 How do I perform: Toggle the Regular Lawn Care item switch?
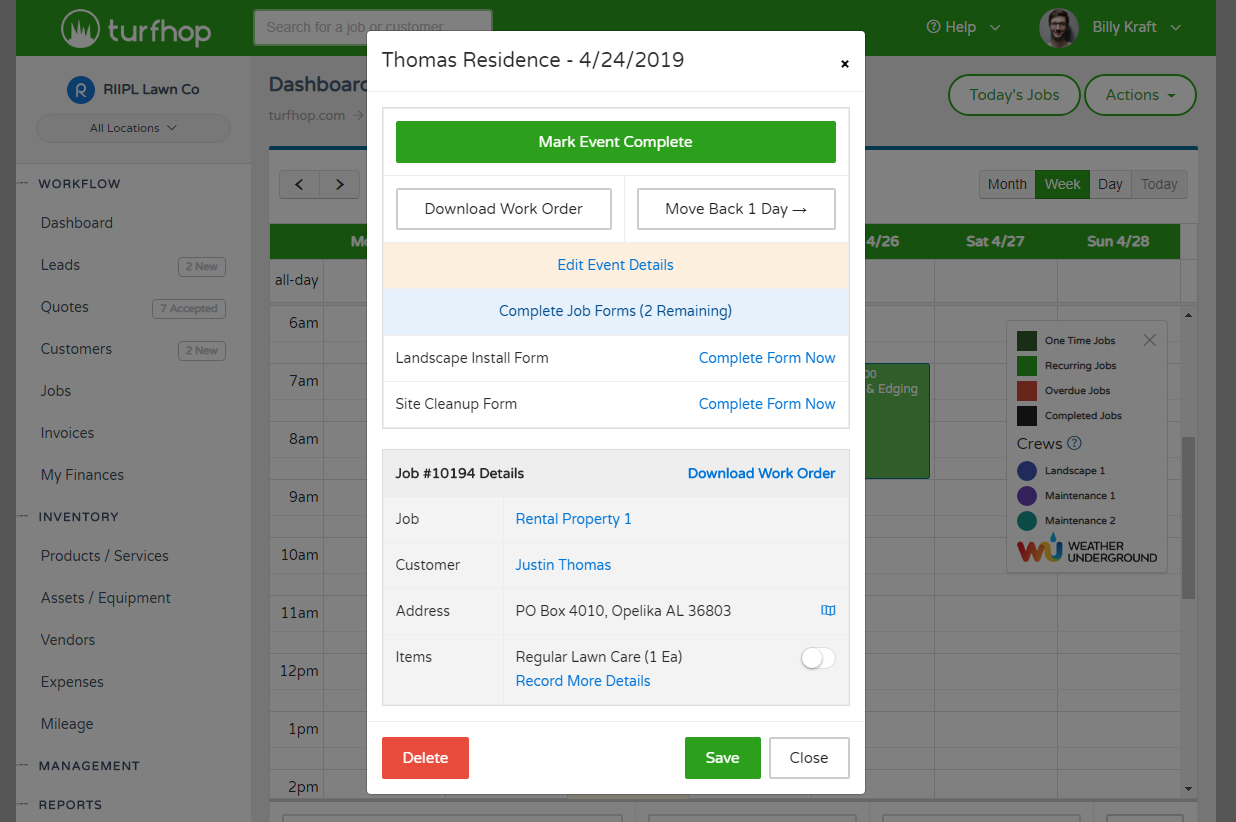817,658
